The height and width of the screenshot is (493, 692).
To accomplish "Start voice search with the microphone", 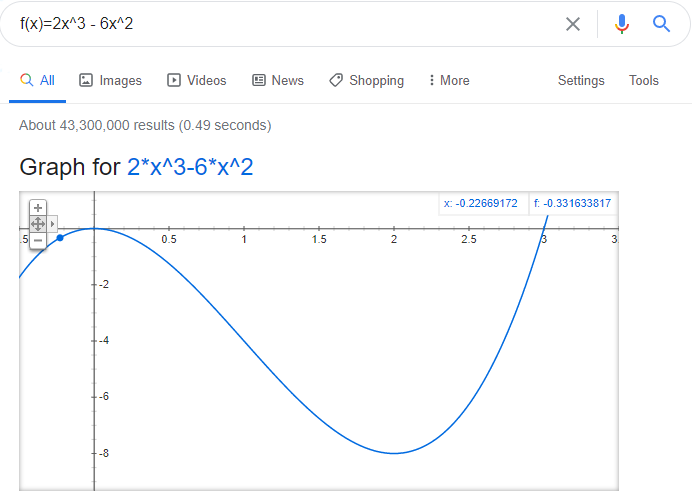I will click(x=622, y=24).
